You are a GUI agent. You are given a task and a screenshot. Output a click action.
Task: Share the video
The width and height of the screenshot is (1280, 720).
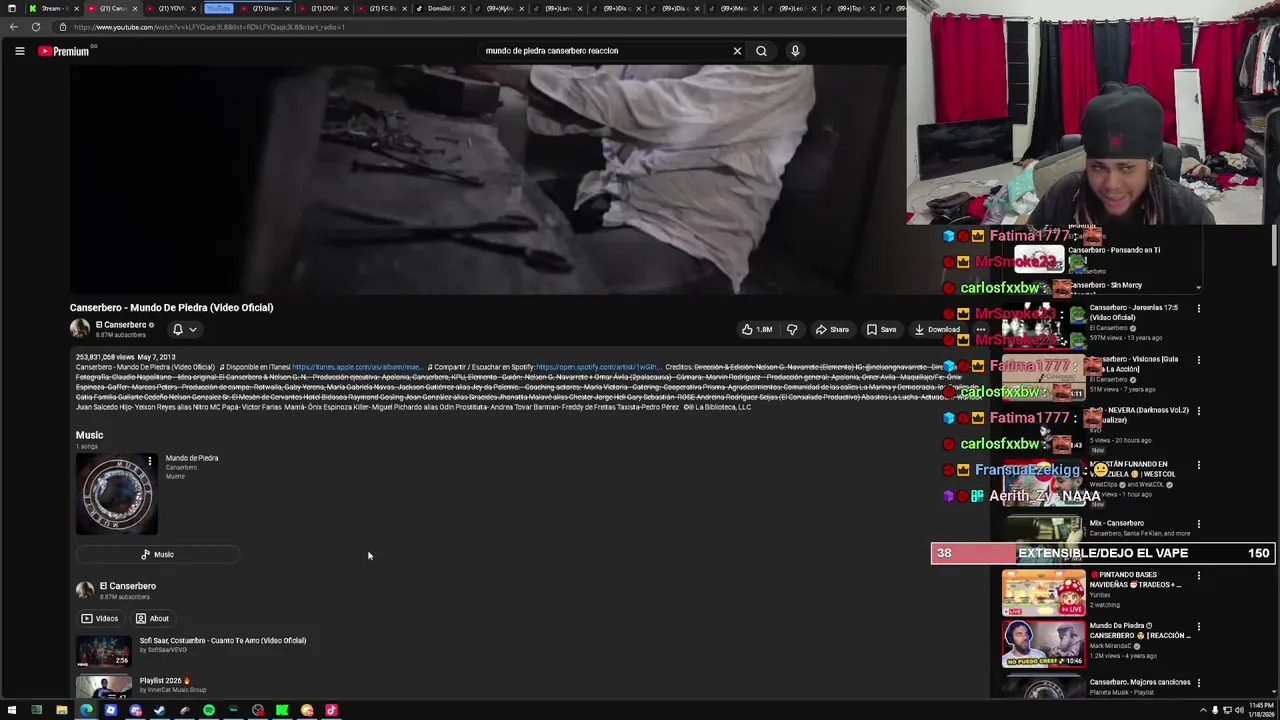[832, 329]
